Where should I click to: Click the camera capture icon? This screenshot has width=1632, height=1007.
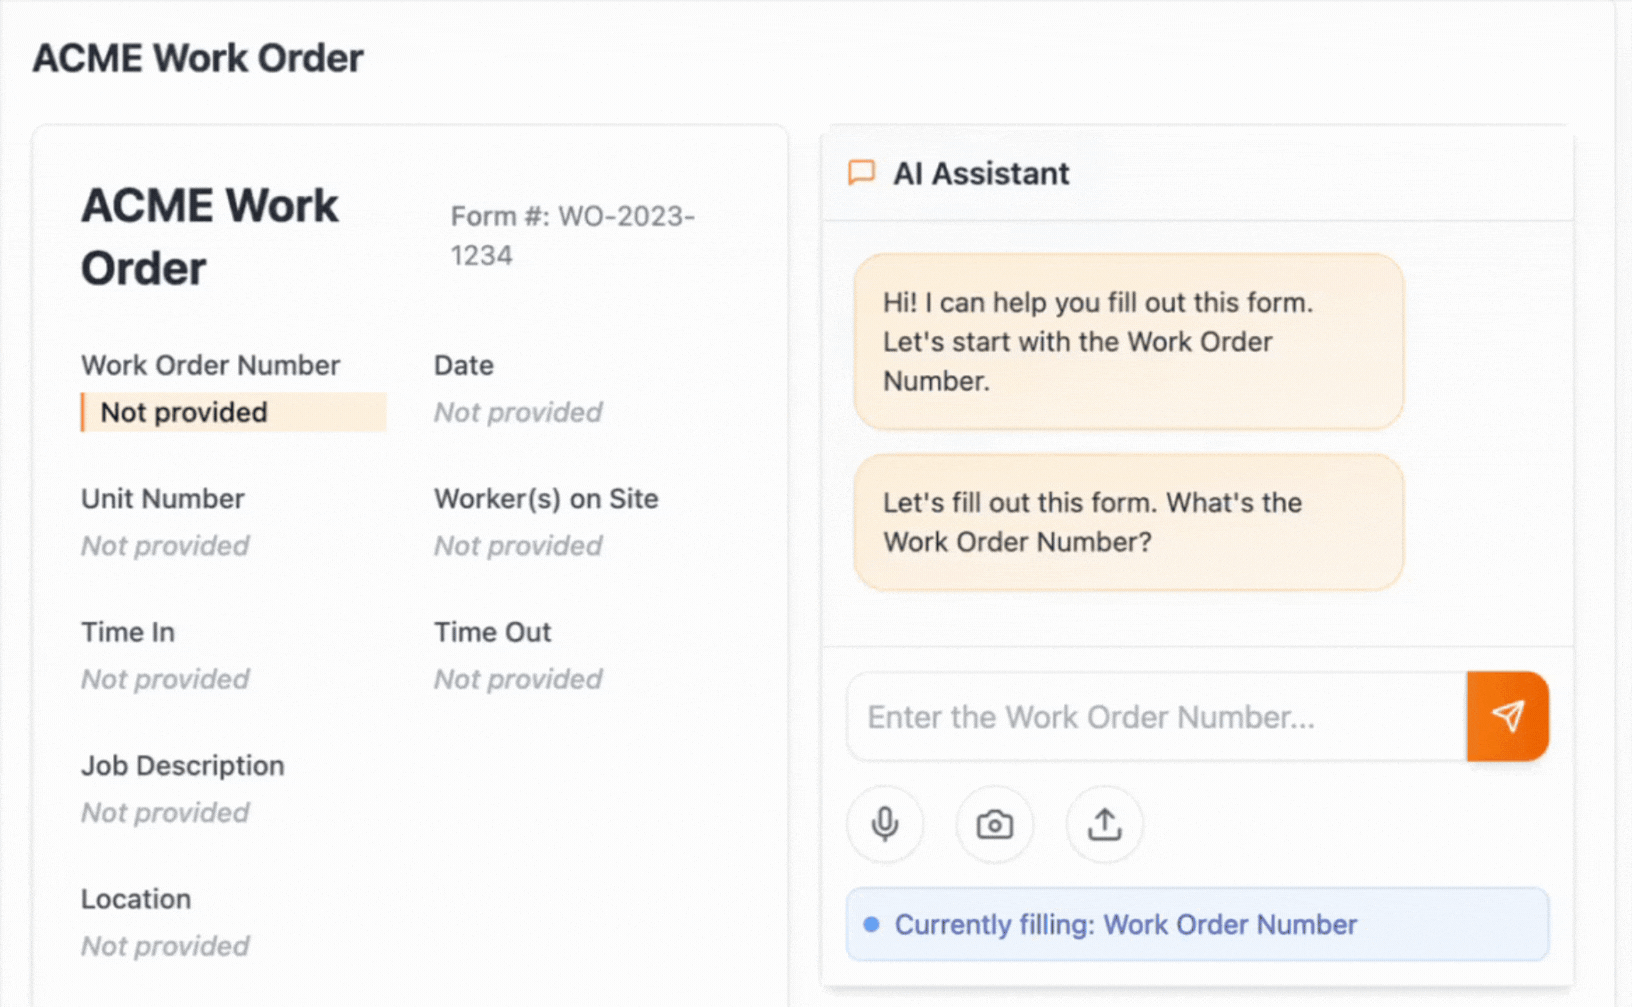coord(994,825)
